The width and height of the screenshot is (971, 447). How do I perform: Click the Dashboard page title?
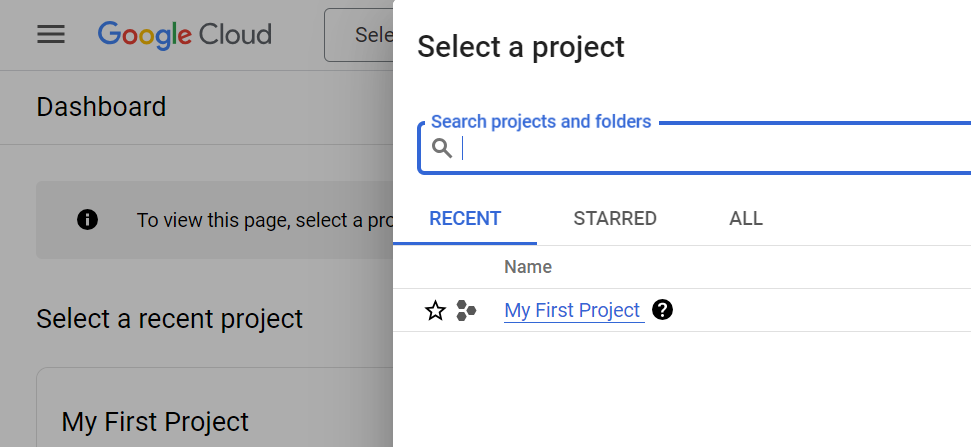pos(101,107)
